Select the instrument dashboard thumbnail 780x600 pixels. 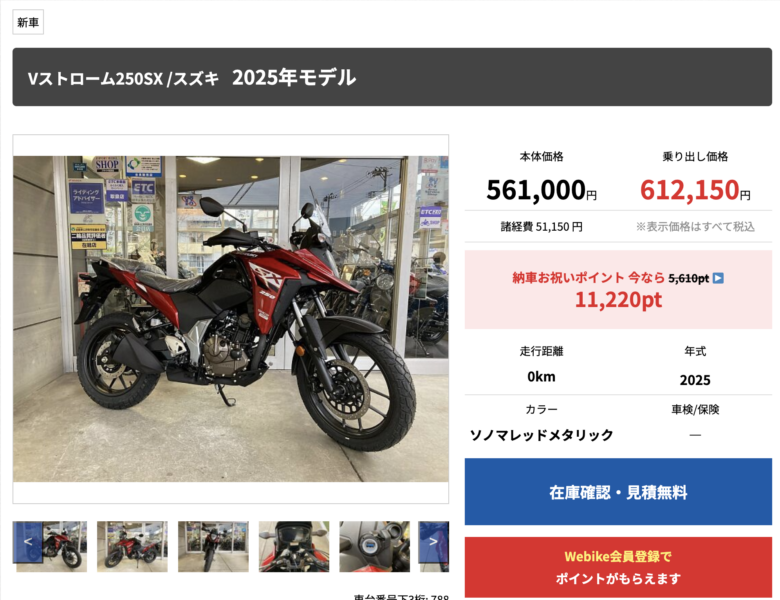(x=294, y=546)
